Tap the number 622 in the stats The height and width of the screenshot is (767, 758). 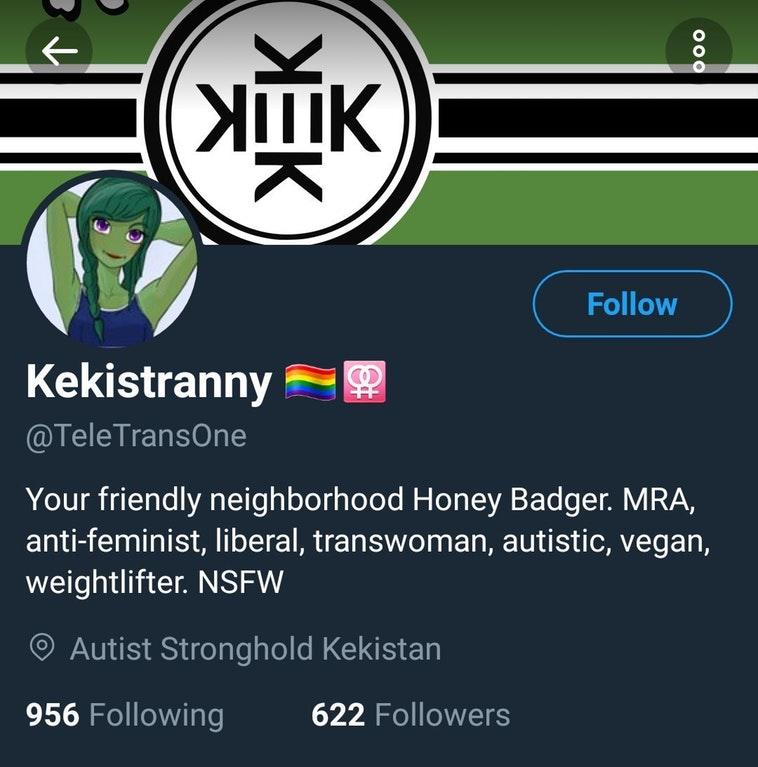tap(338, 715)
